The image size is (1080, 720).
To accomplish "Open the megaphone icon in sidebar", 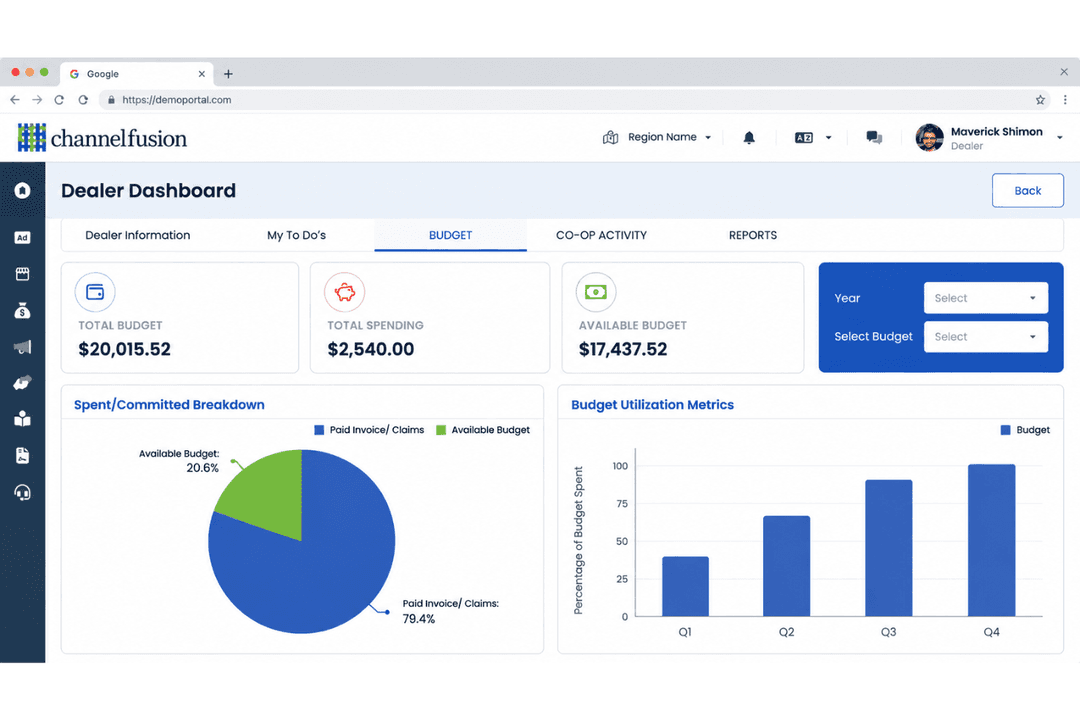I will point(22,347).
